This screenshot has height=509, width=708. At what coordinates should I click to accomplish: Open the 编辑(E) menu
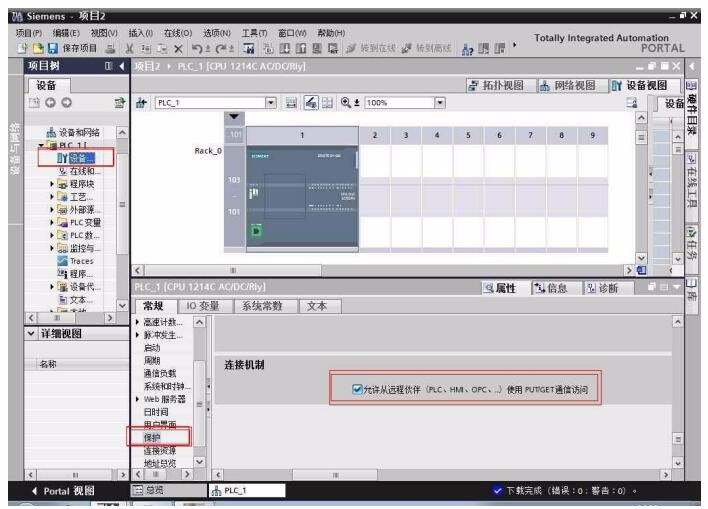tap(66, 33)
